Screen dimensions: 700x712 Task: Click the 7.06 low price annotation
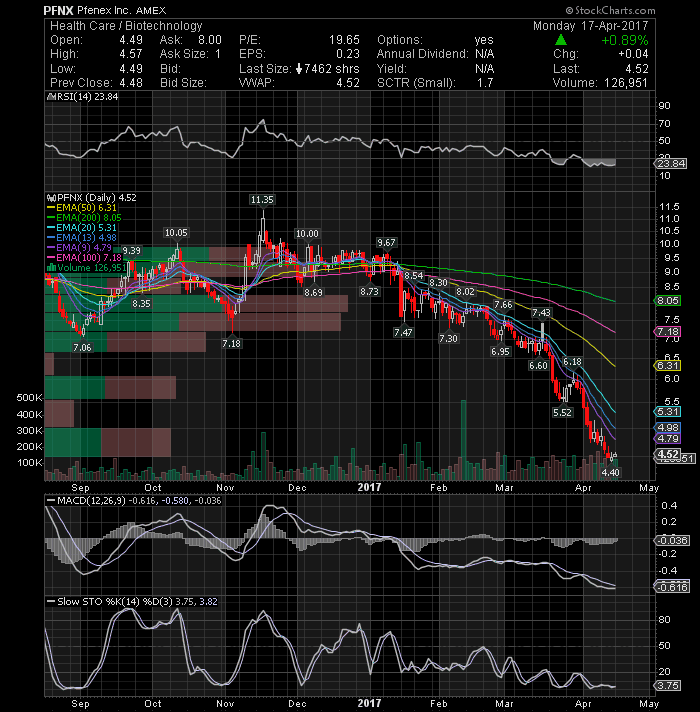82,347
